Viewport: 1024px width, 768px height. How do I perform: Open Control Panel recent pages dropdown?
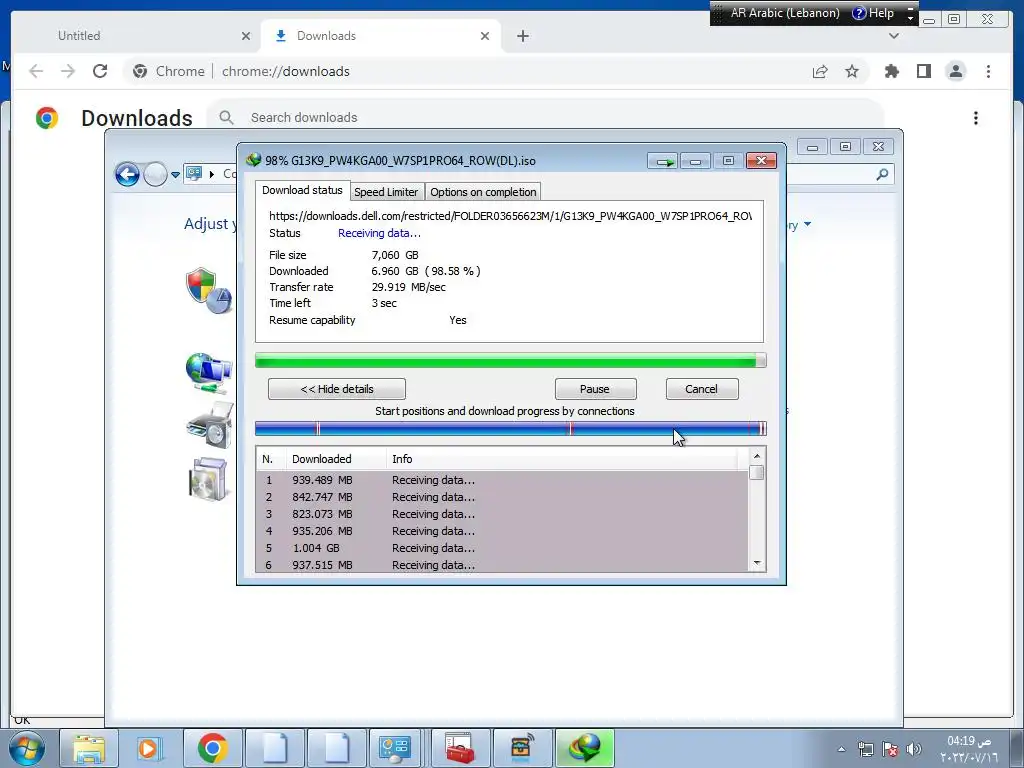(x=175, y=175)
